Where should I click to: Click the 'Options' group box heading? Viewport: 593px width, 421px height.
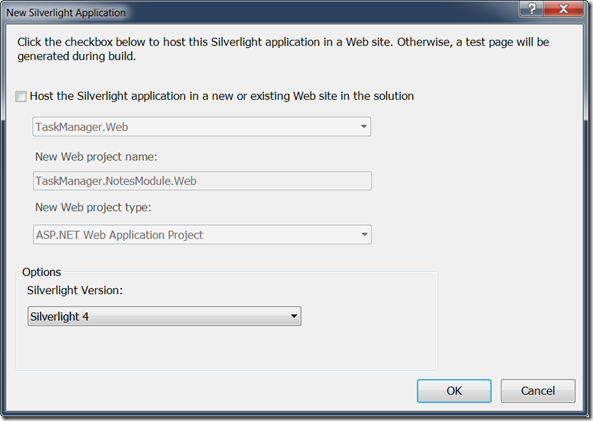click(42, 272)
